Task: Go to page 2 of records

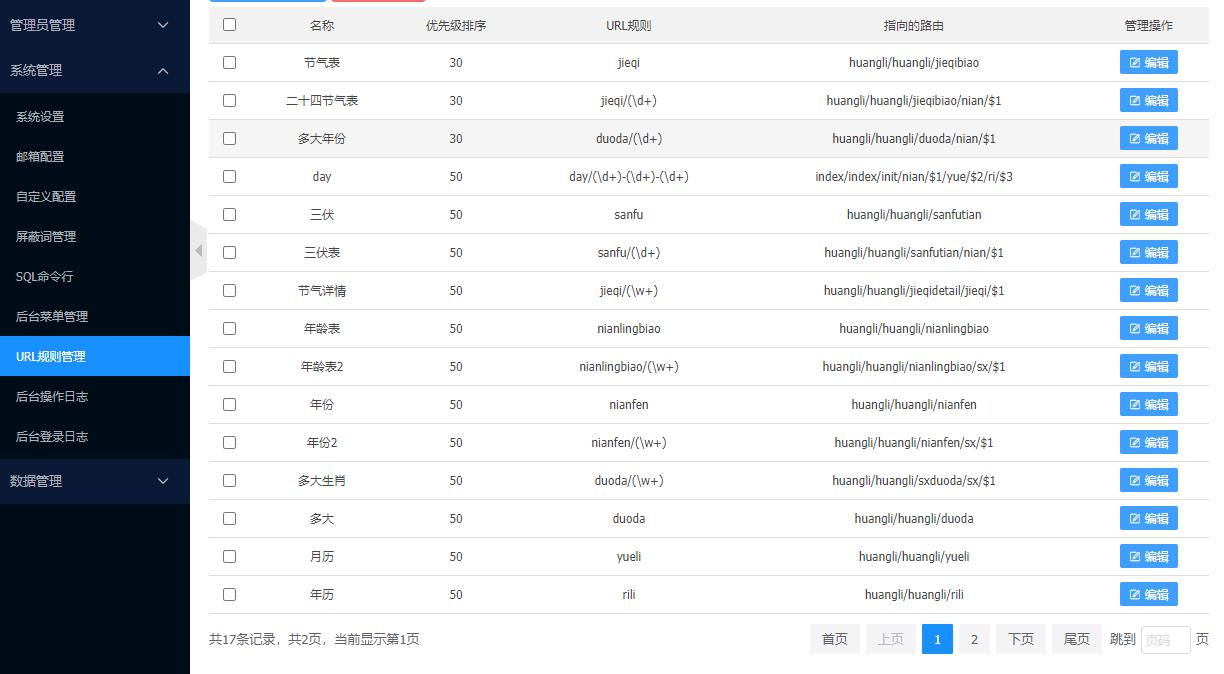Action: click(974, 640)
